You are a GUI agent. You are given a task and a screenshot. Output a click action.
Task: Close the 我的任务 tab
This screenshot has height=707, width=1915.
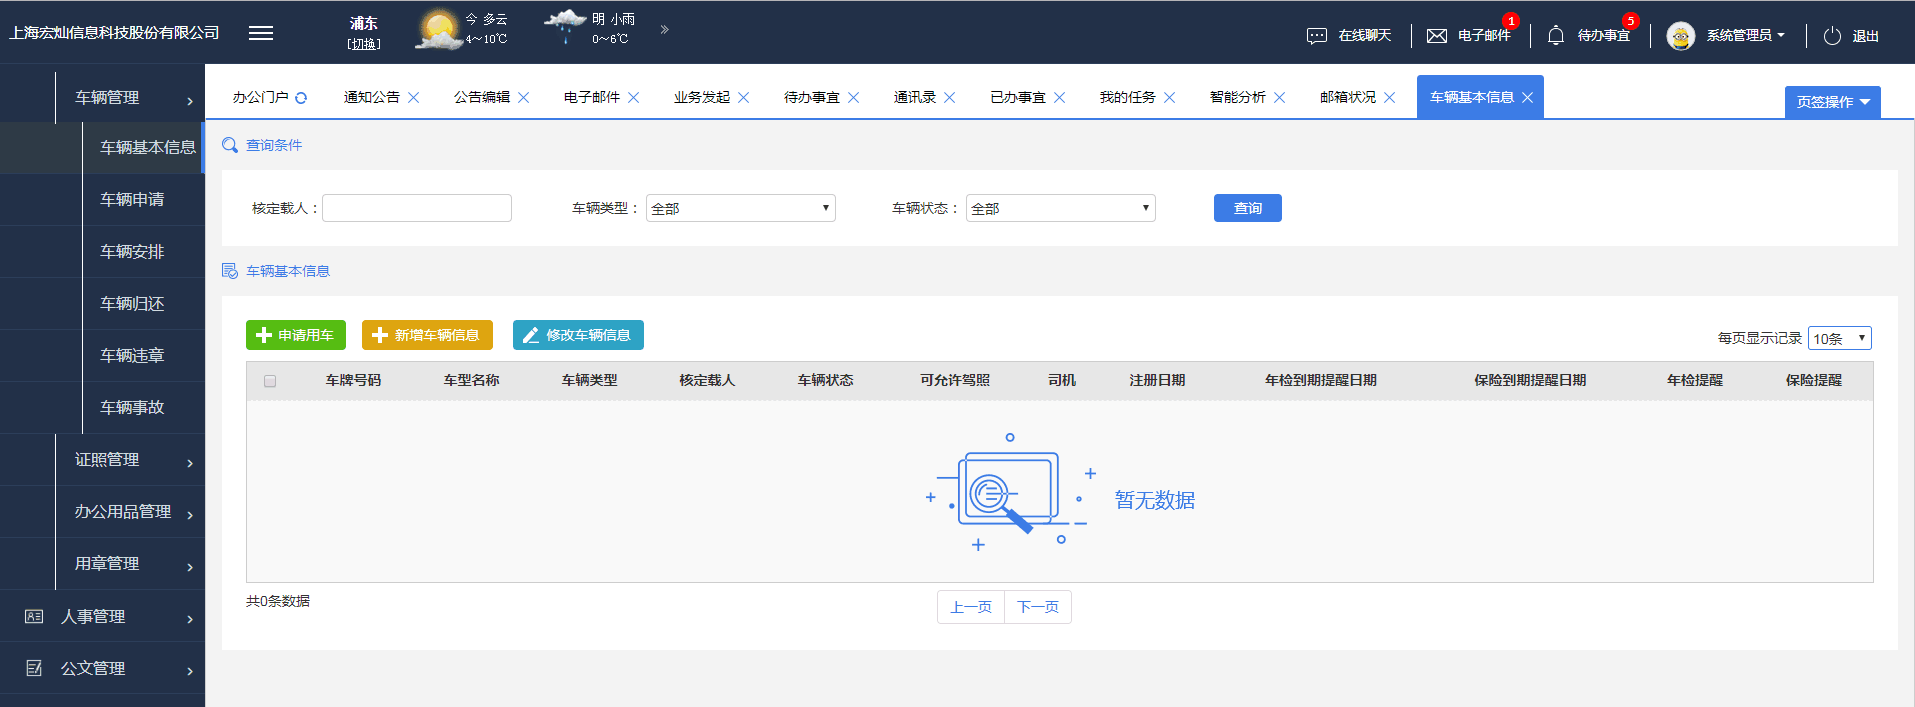pyautogui.click(x=1170, y=98)
